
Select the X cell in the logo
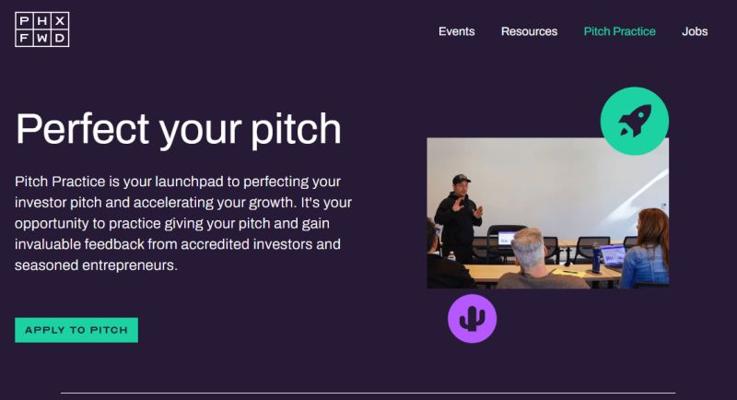click(x=60, y=21)
